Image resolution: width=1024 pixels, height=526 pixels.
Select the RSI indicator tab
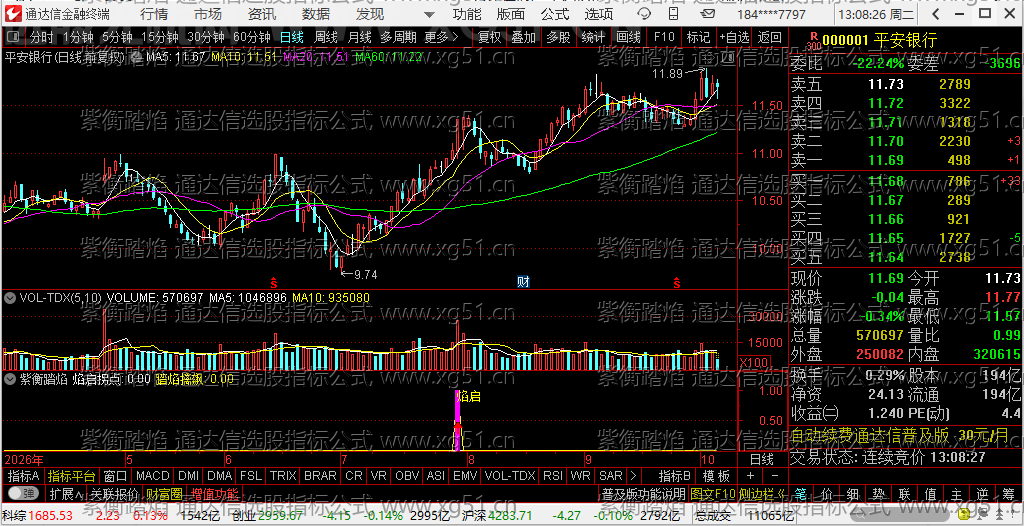[x=552, y=476]
